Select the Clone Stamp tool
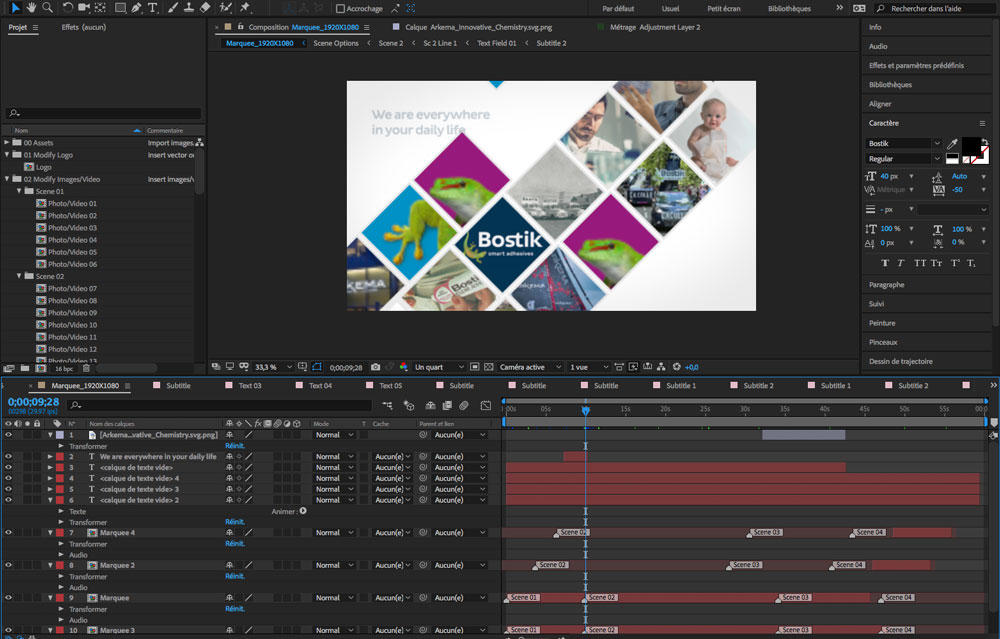Viewport: 1000px width, 639px height. click(189, 8)
